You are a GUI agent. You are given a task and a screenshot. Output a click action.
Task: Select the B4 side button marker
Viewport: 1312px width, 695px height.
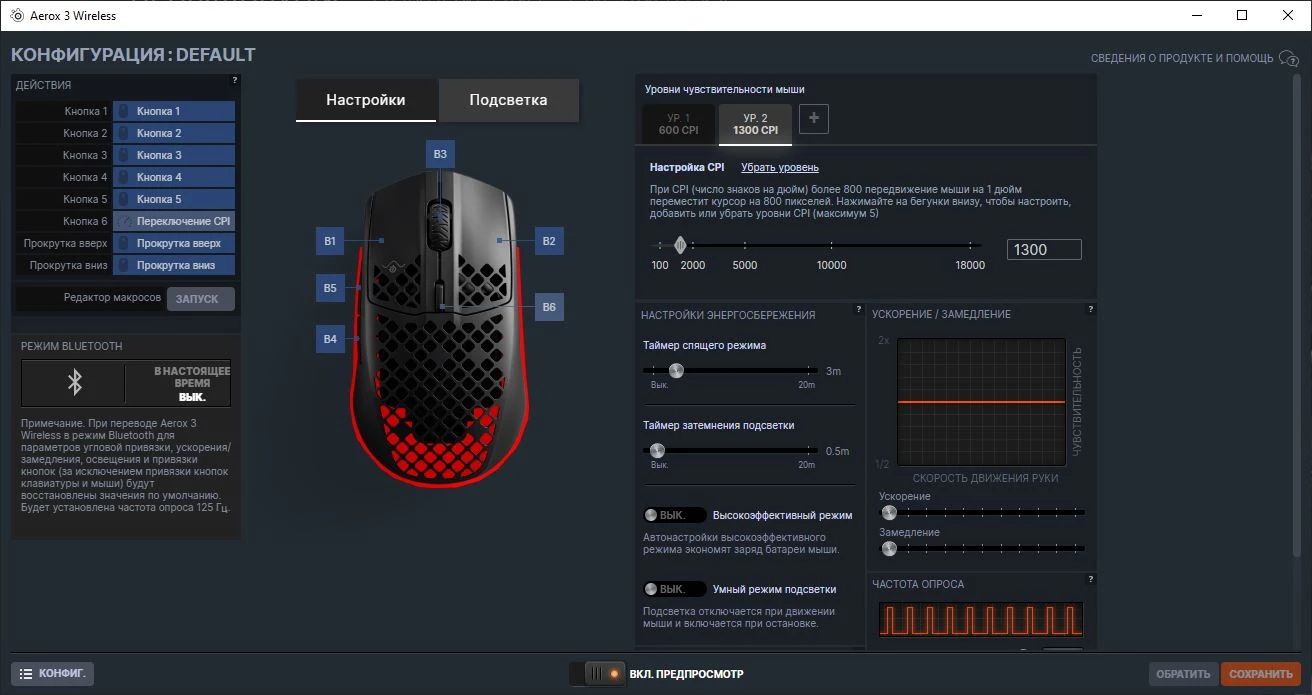[x=330, y=339]
